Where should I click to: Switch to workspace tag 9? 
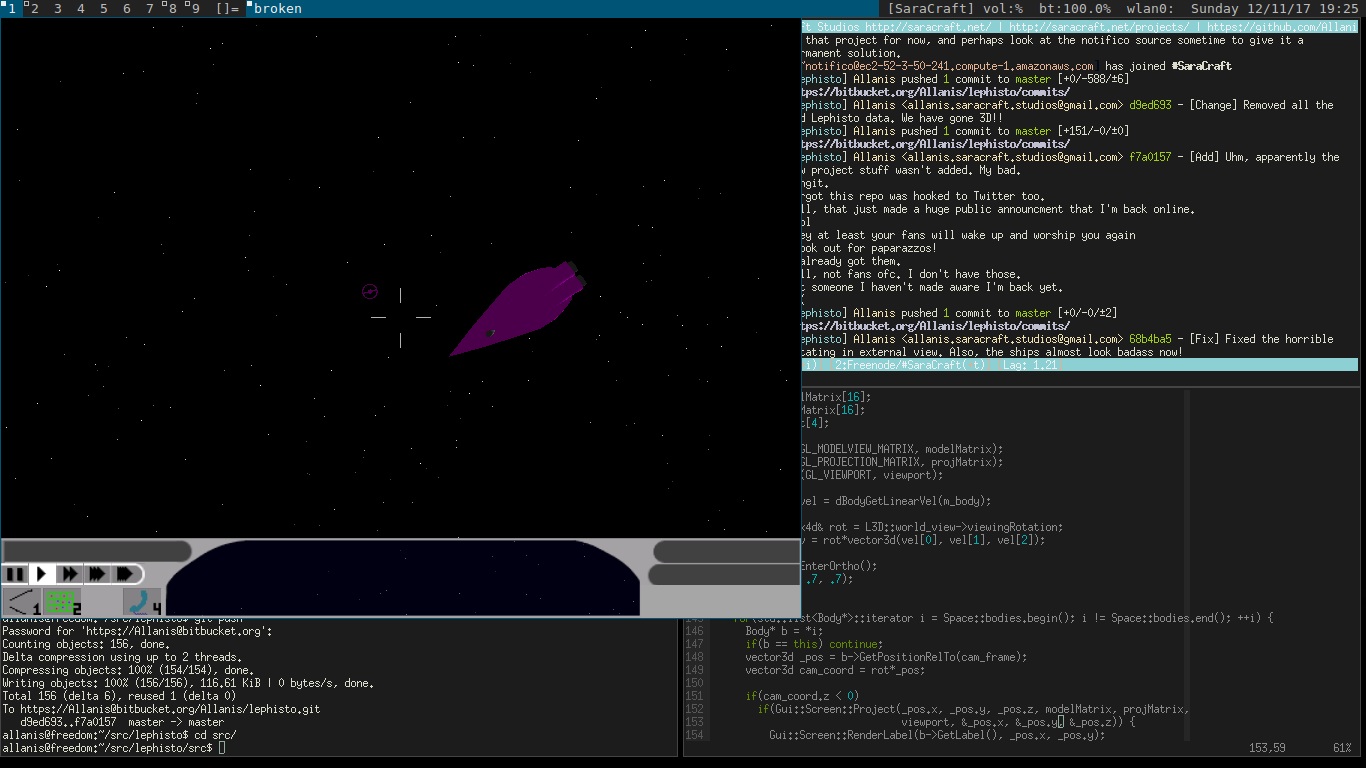(195, 9)
